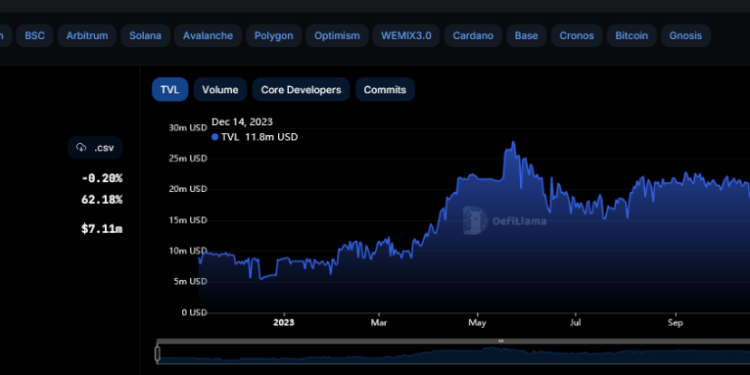Click the May x-axis label

(477, 323)
